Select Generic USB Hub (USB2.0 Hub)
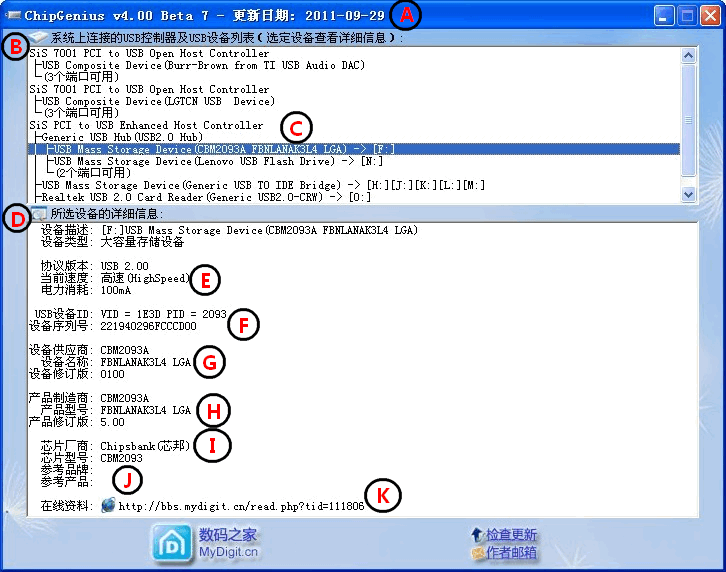The height and width of the screenshot is (572, 726). (122, 138)
